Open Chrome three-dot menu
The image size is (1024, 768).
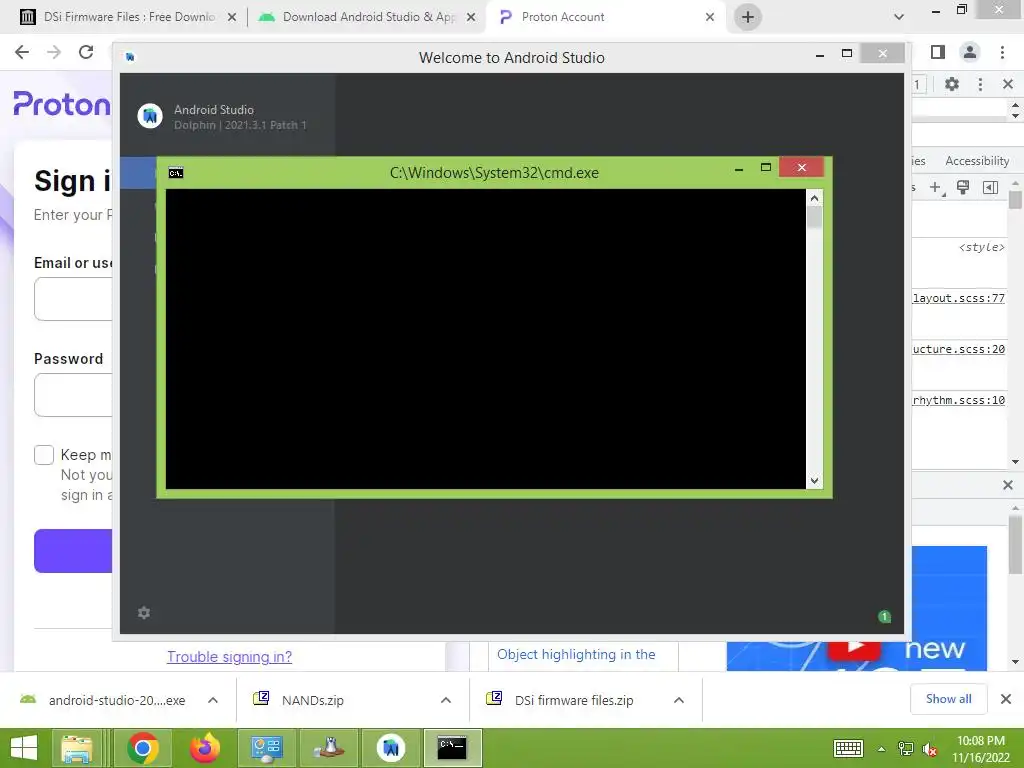(x=1002, y=52)
